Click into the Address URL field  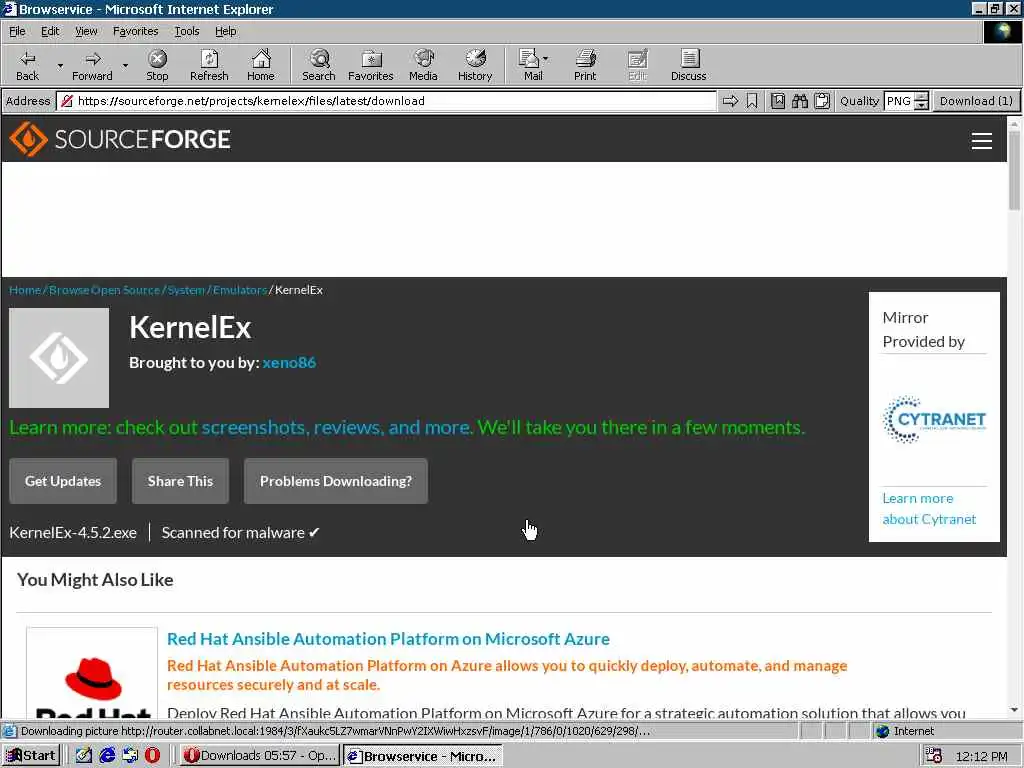tap(387, 101)
